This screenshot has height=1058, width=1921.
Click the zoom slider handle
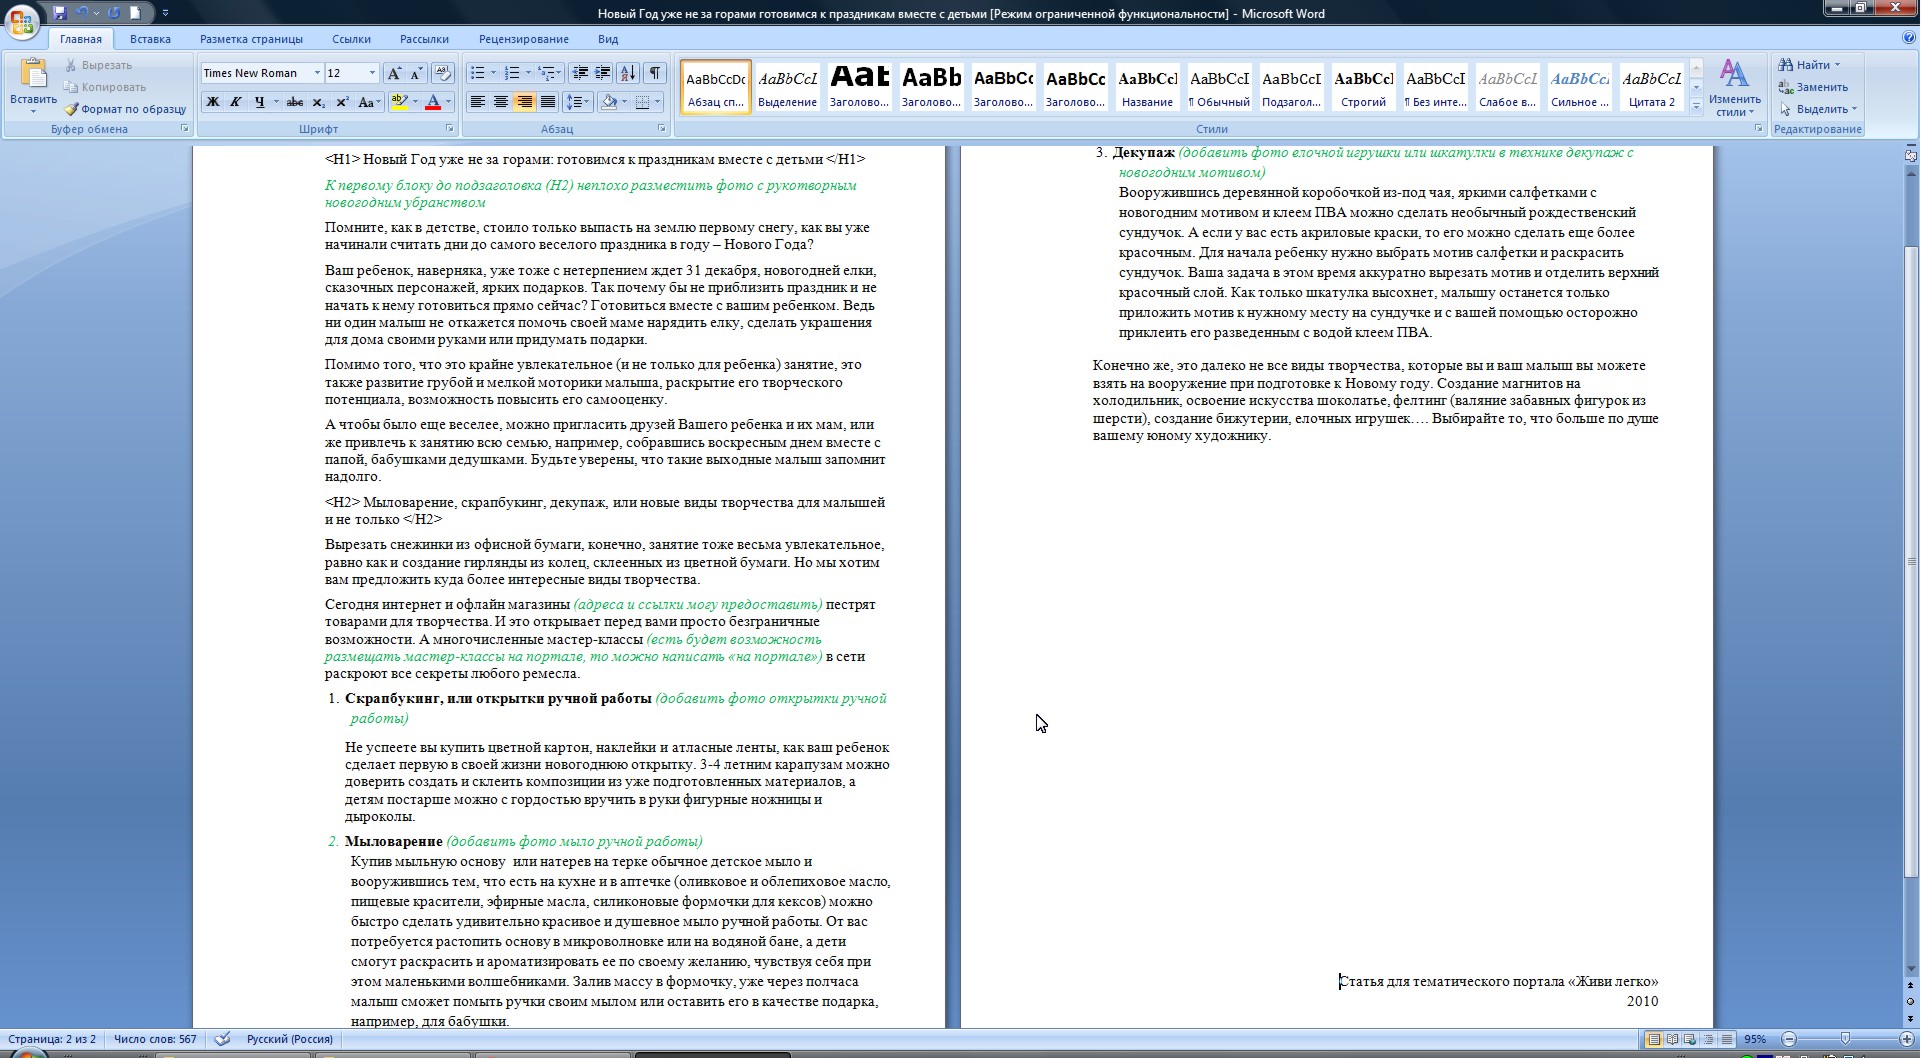point(1845,1039)
